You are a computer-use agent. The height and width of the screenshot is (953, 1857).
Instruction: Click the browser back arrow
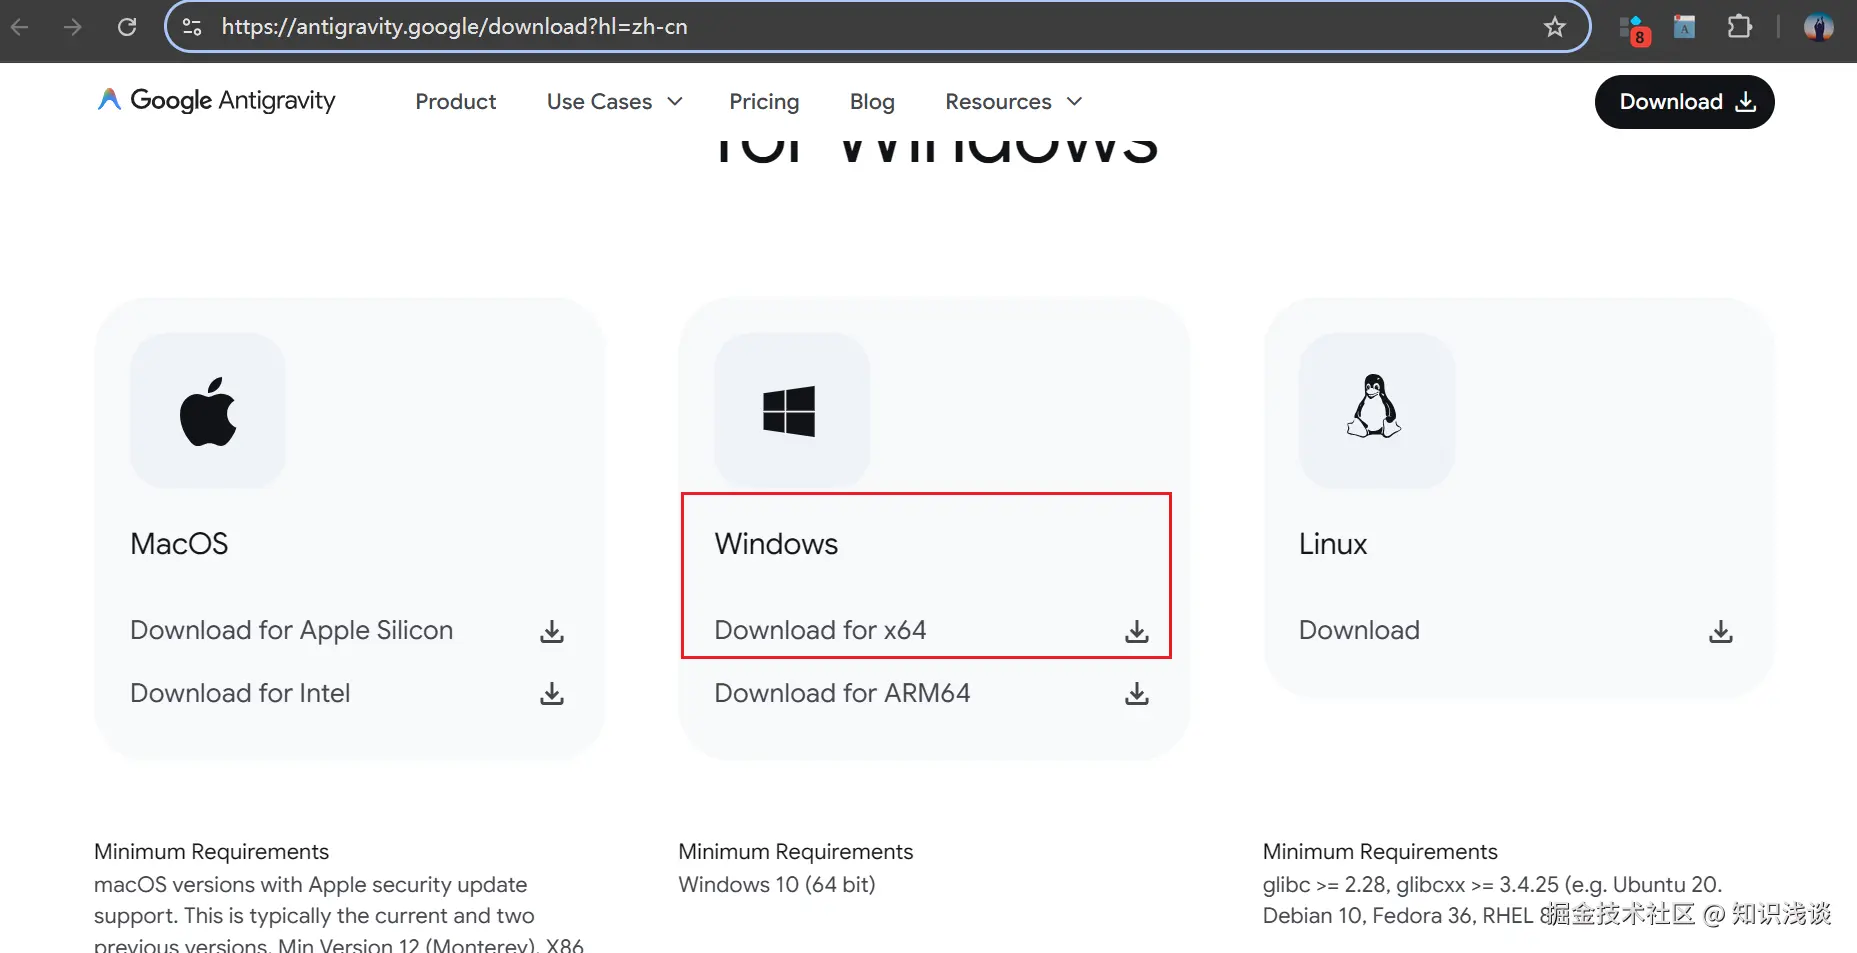pyautogui.click(x=20, y=27)
